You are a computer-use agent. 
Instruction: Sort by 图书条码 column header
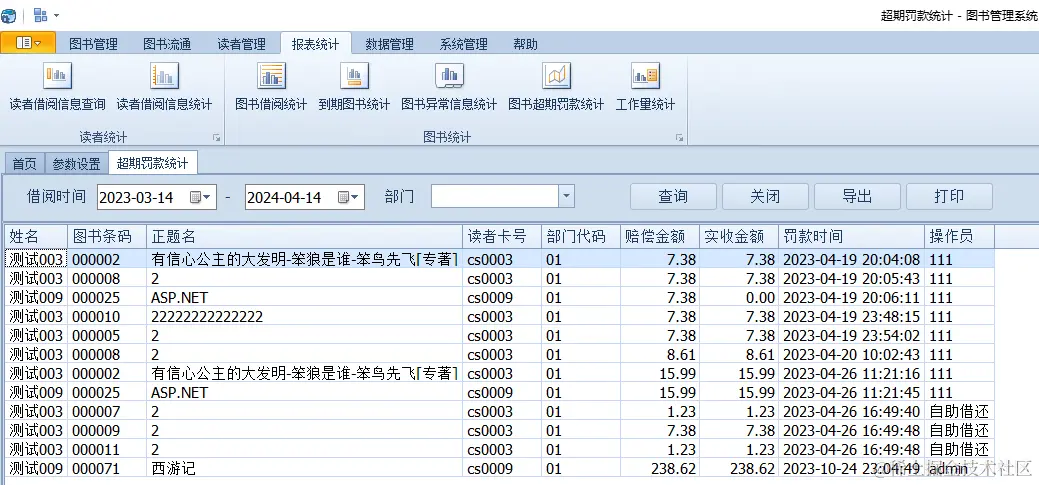point(107,237)
